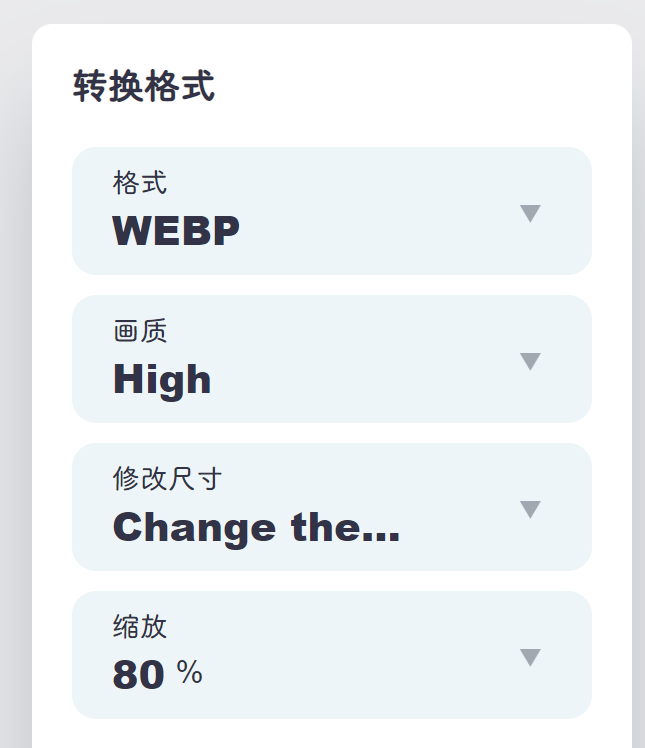
Task: Select the WEBP value text
Action: coord(176,231)
